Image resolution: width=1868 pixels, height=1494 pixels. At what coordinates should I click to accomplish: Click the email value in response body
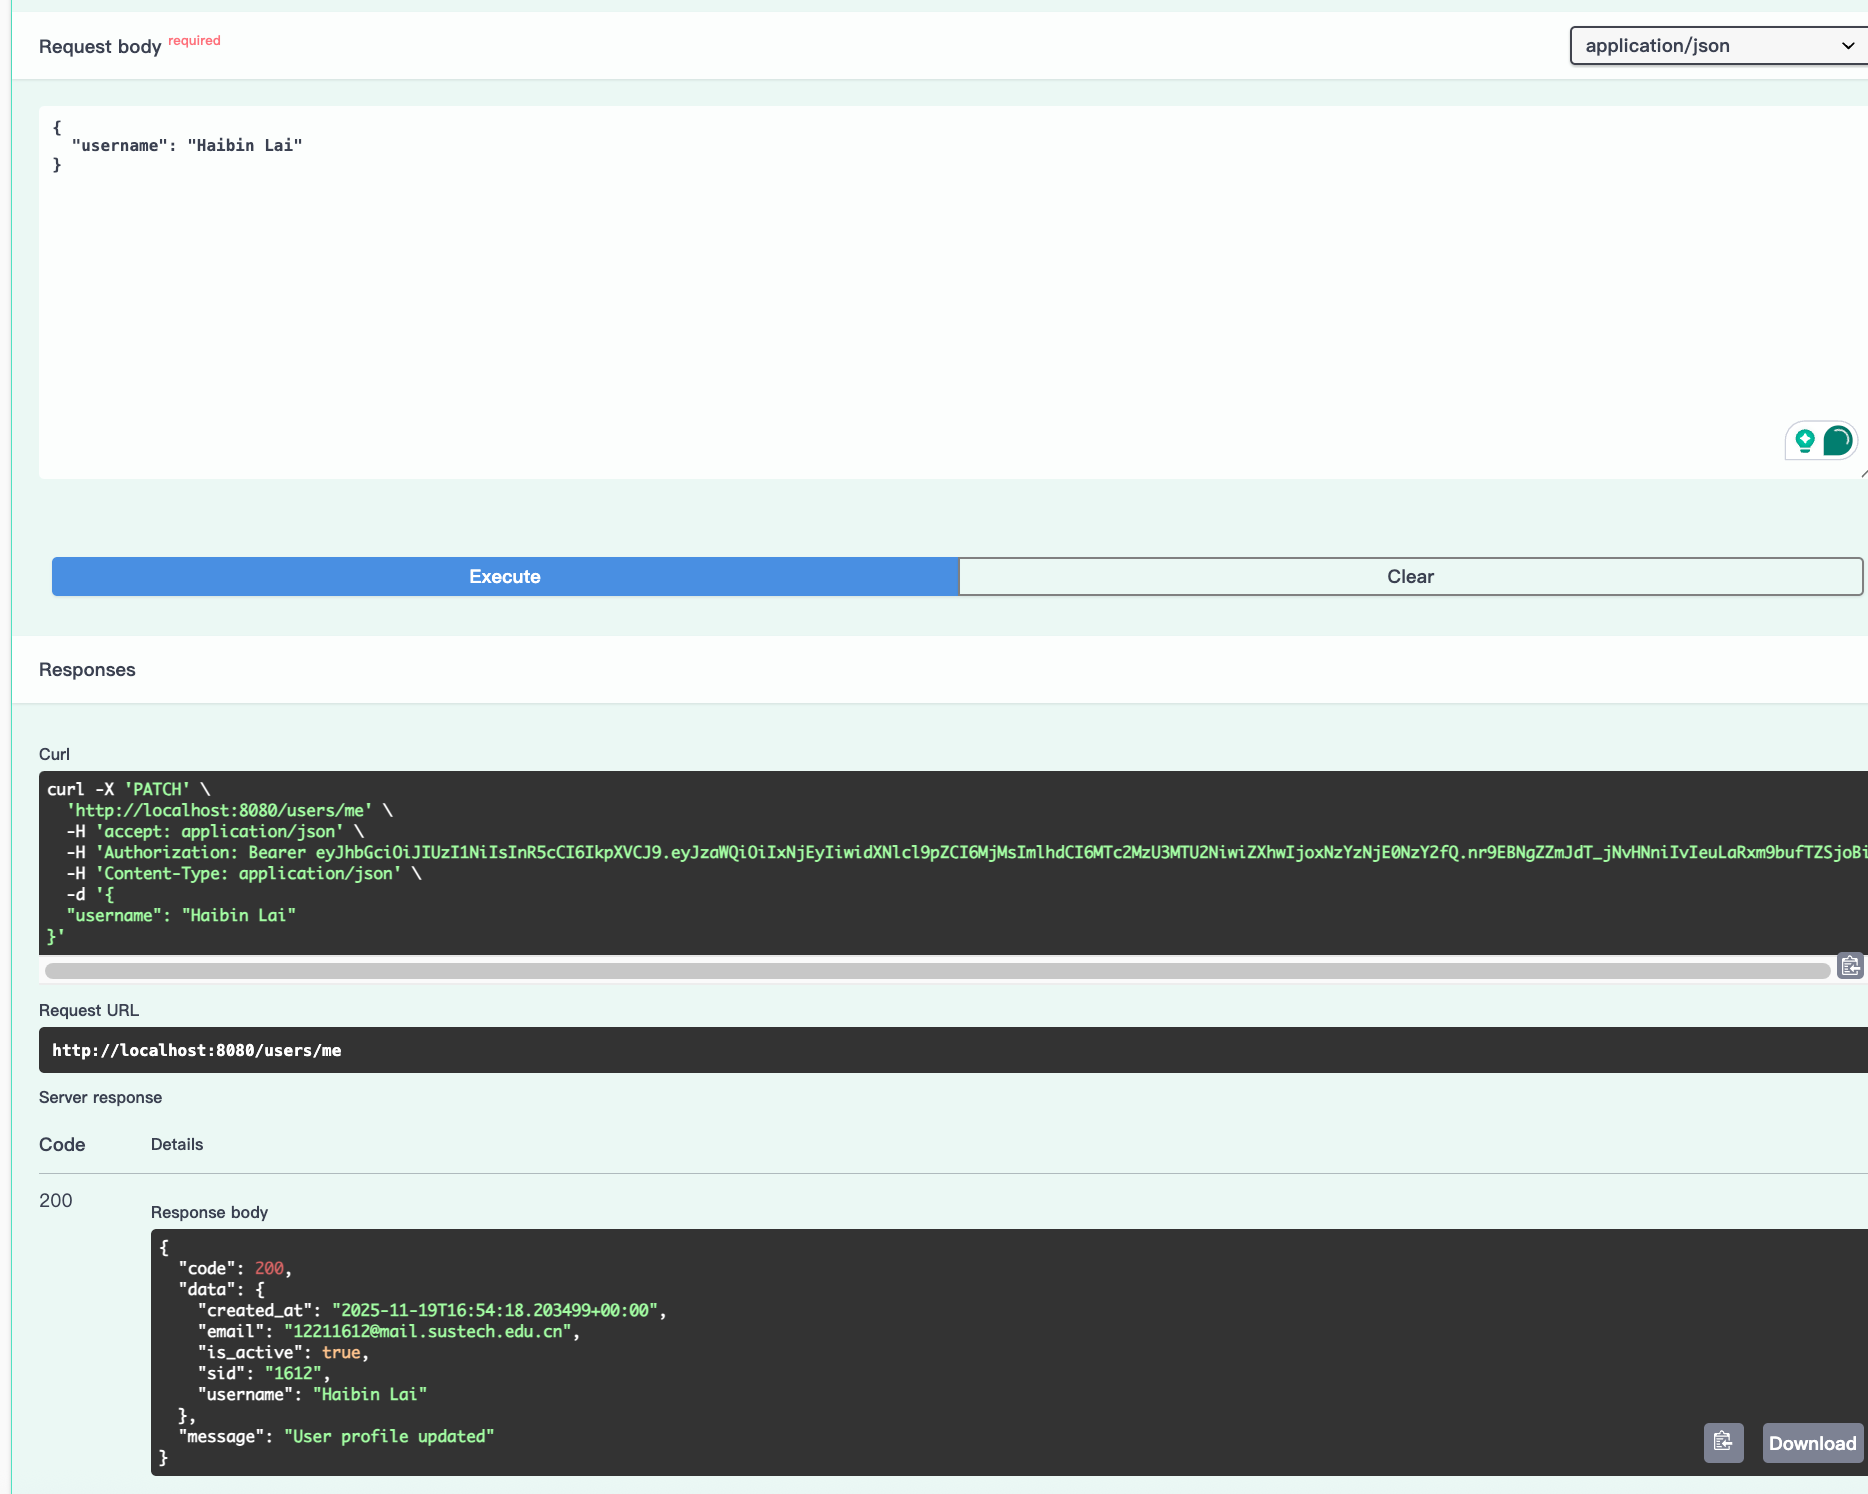point(427,1332)
